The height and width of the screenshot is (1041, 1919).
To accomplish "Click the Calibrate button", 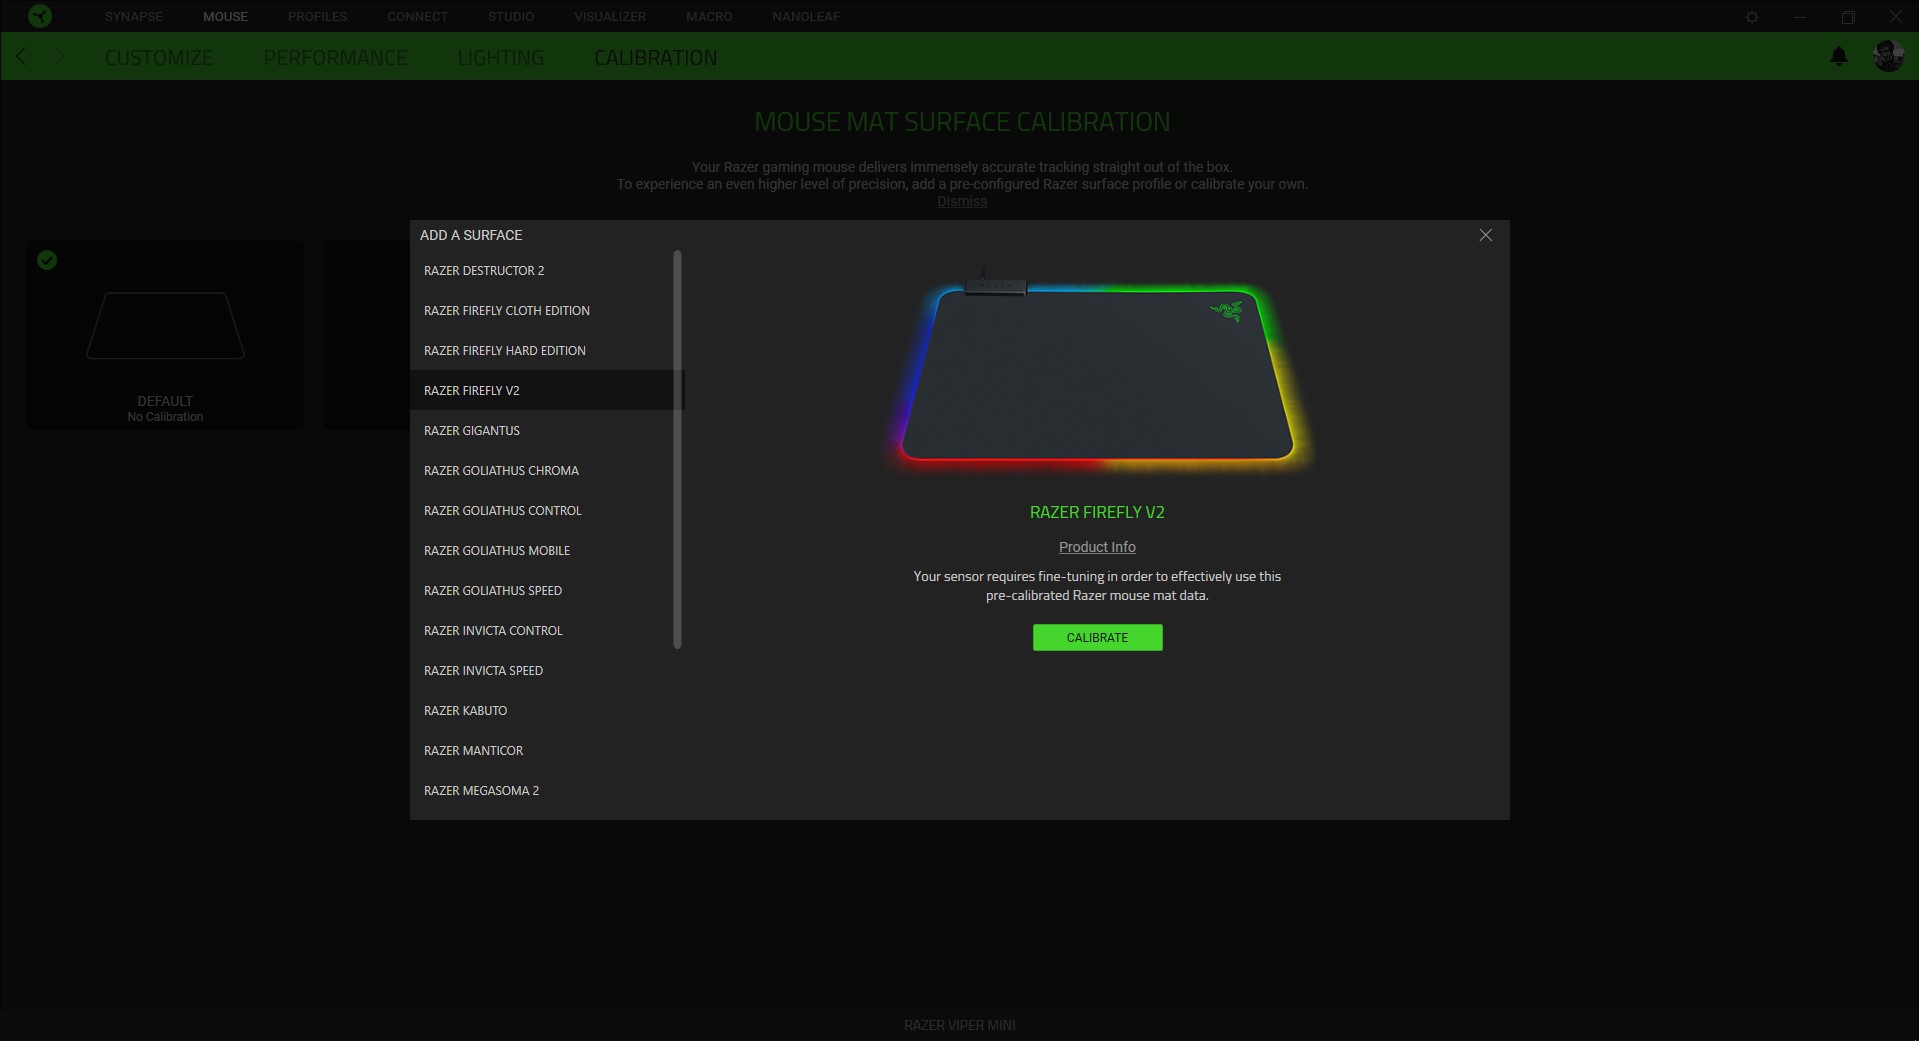I will tap(1097, 638).
